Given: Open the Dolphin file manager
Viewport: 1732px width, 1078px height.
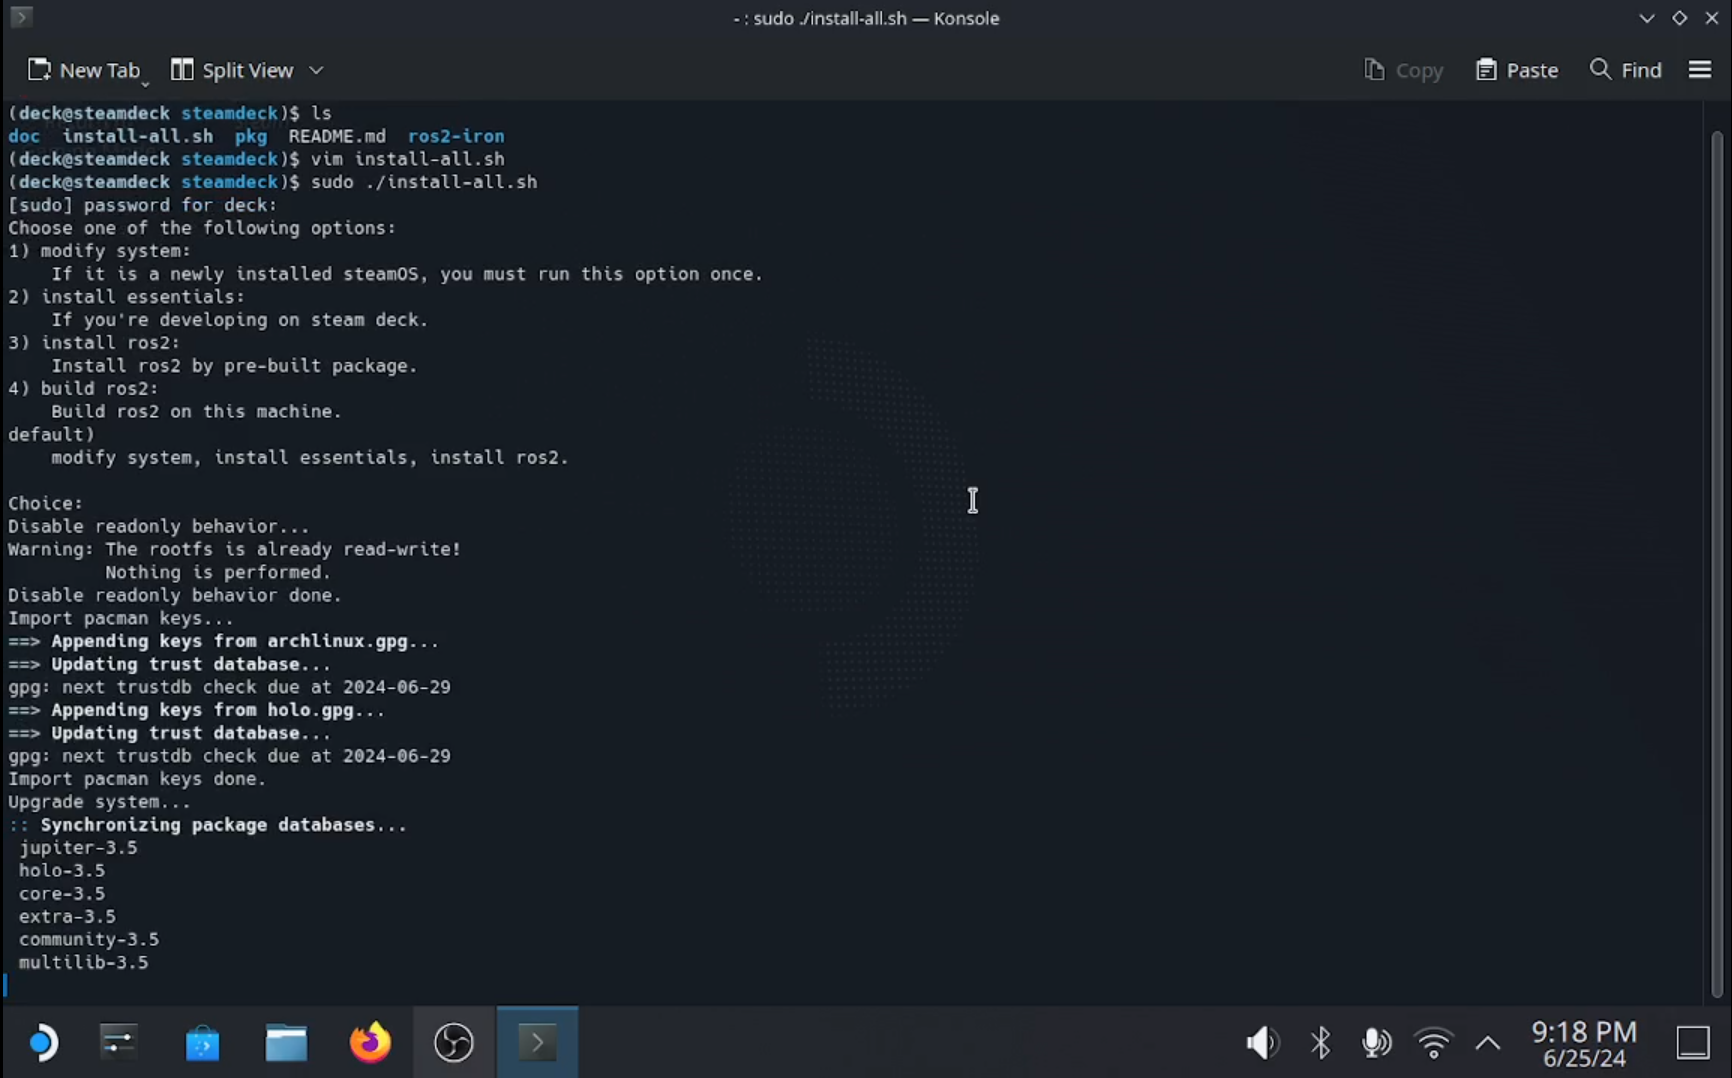Looking at the screenshot, I should [x=287, y=1042].
